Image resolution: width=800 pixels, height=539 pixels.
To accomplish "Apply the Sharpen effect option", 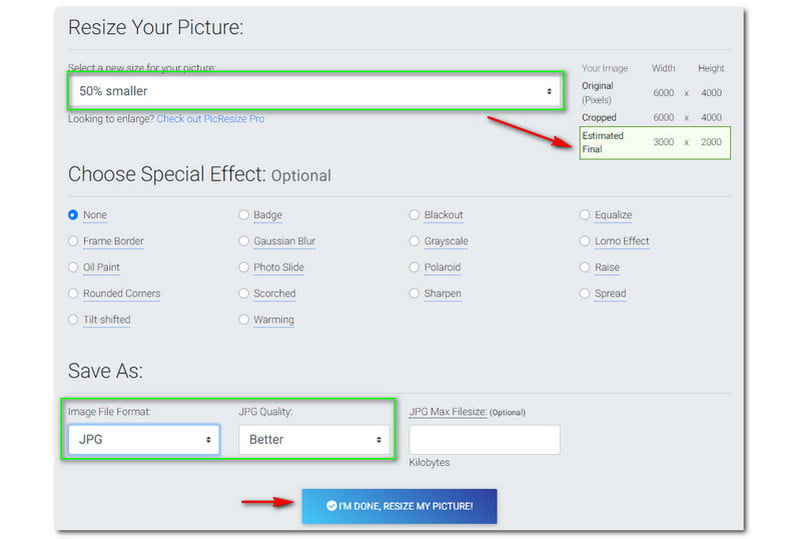I will tap(415, 293).
